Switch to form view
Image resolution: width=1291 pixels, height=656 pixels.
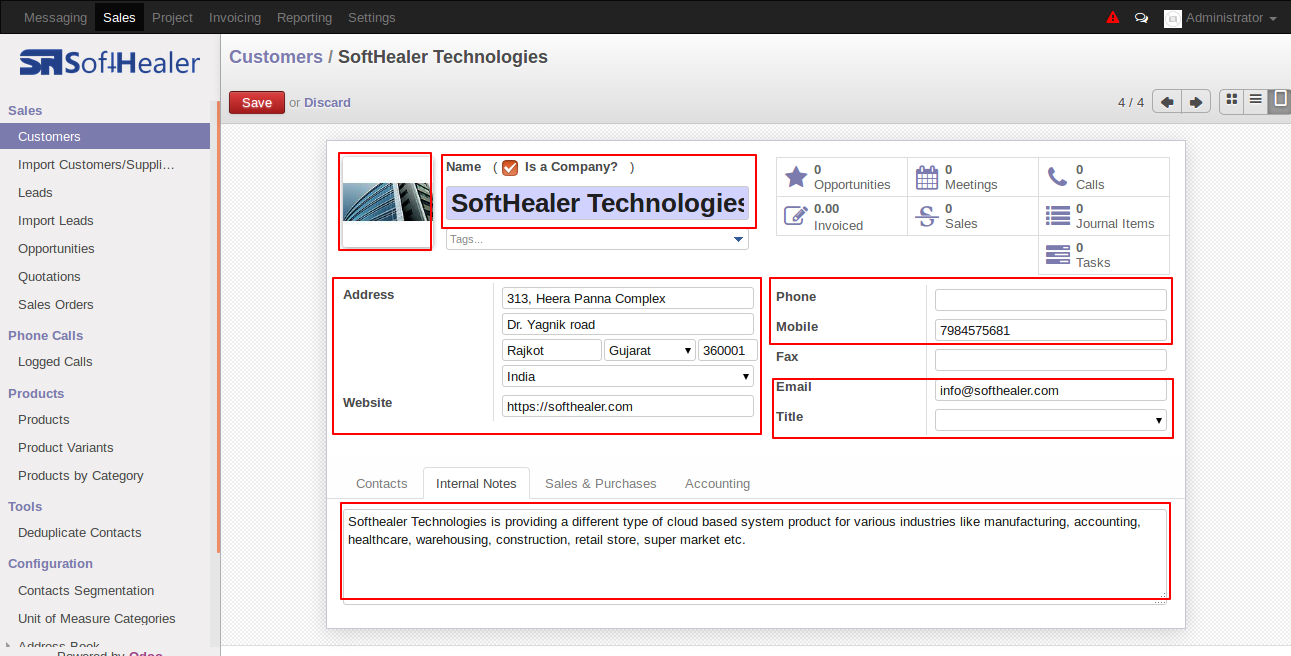click(1279, 100)
